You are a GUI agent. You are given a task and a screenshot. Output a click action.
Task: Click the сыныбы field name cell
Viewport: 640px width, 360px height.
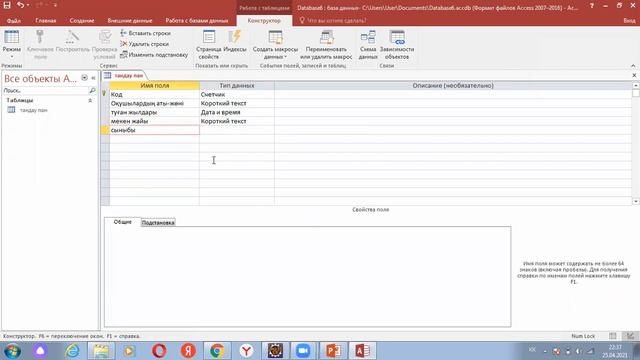(x=155, y=130)
